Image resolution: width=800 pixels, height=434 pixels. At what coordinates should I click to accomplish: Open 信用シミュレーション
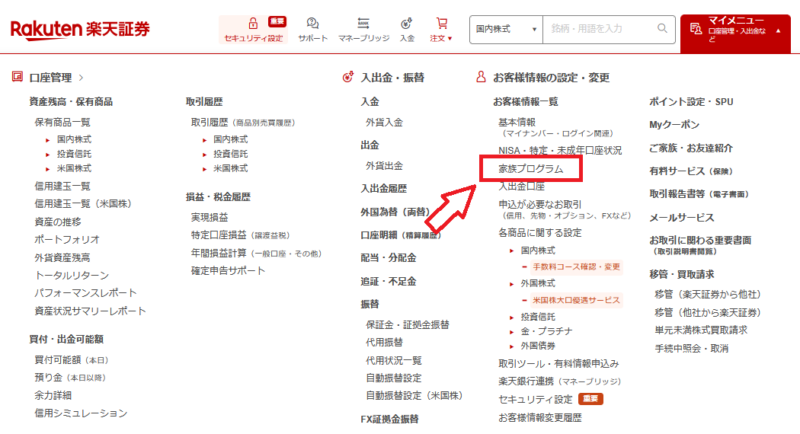[x=81, y=413]
